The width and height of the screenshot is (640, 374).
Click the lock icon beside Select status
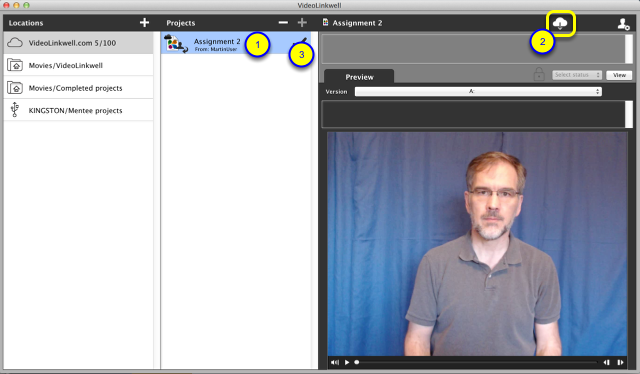(x=539, y=74)
